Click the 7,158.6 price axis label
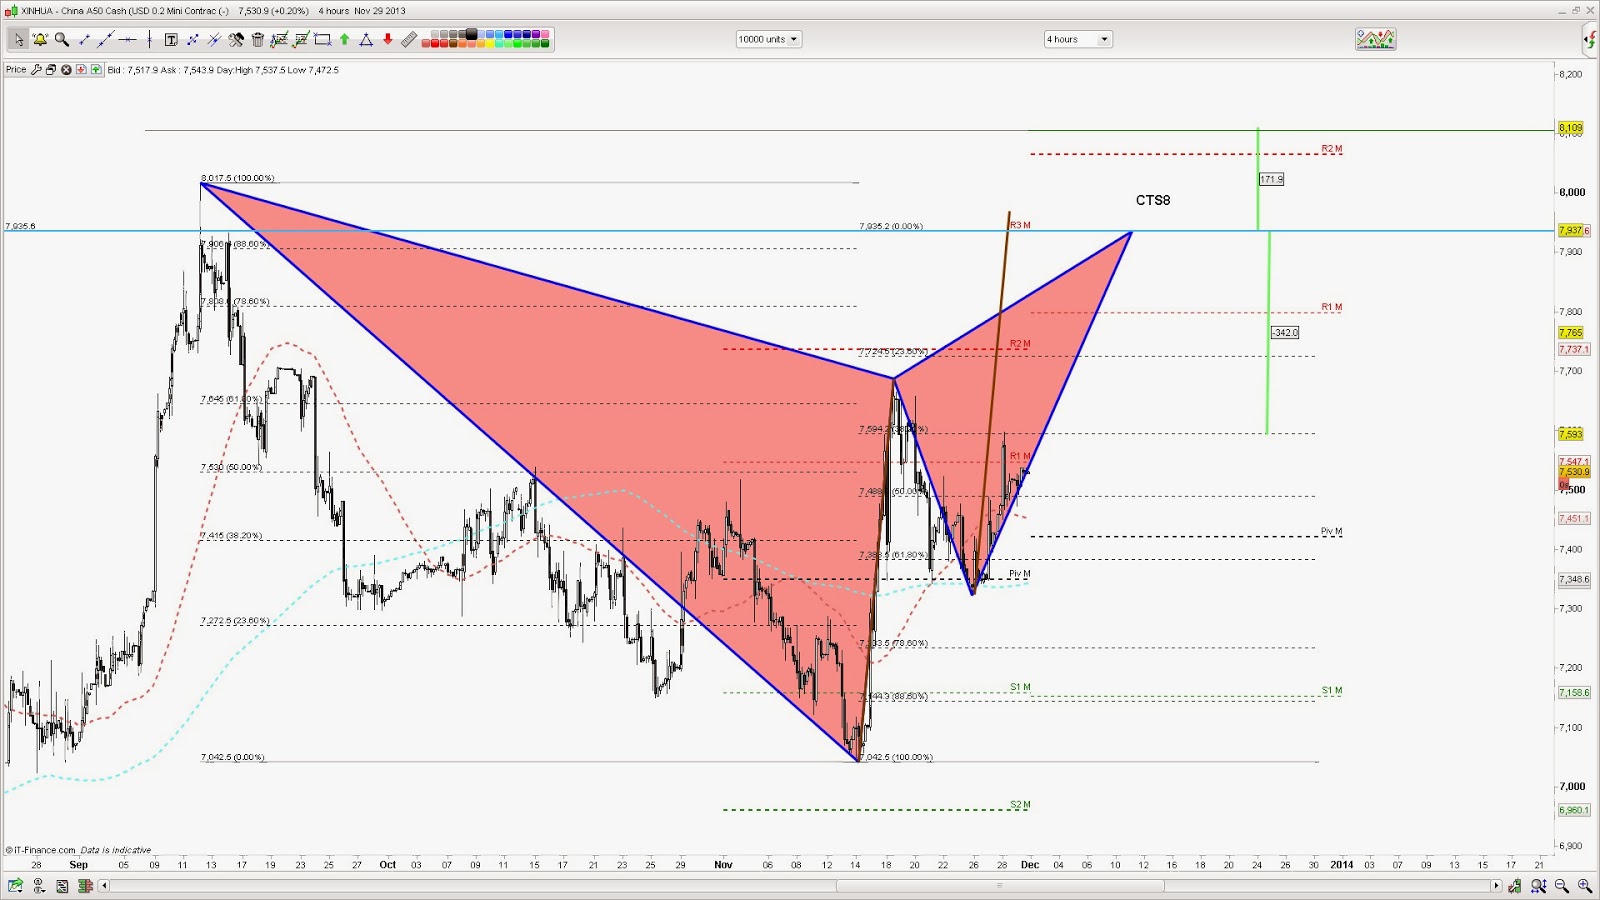 tap(1574, 692)
